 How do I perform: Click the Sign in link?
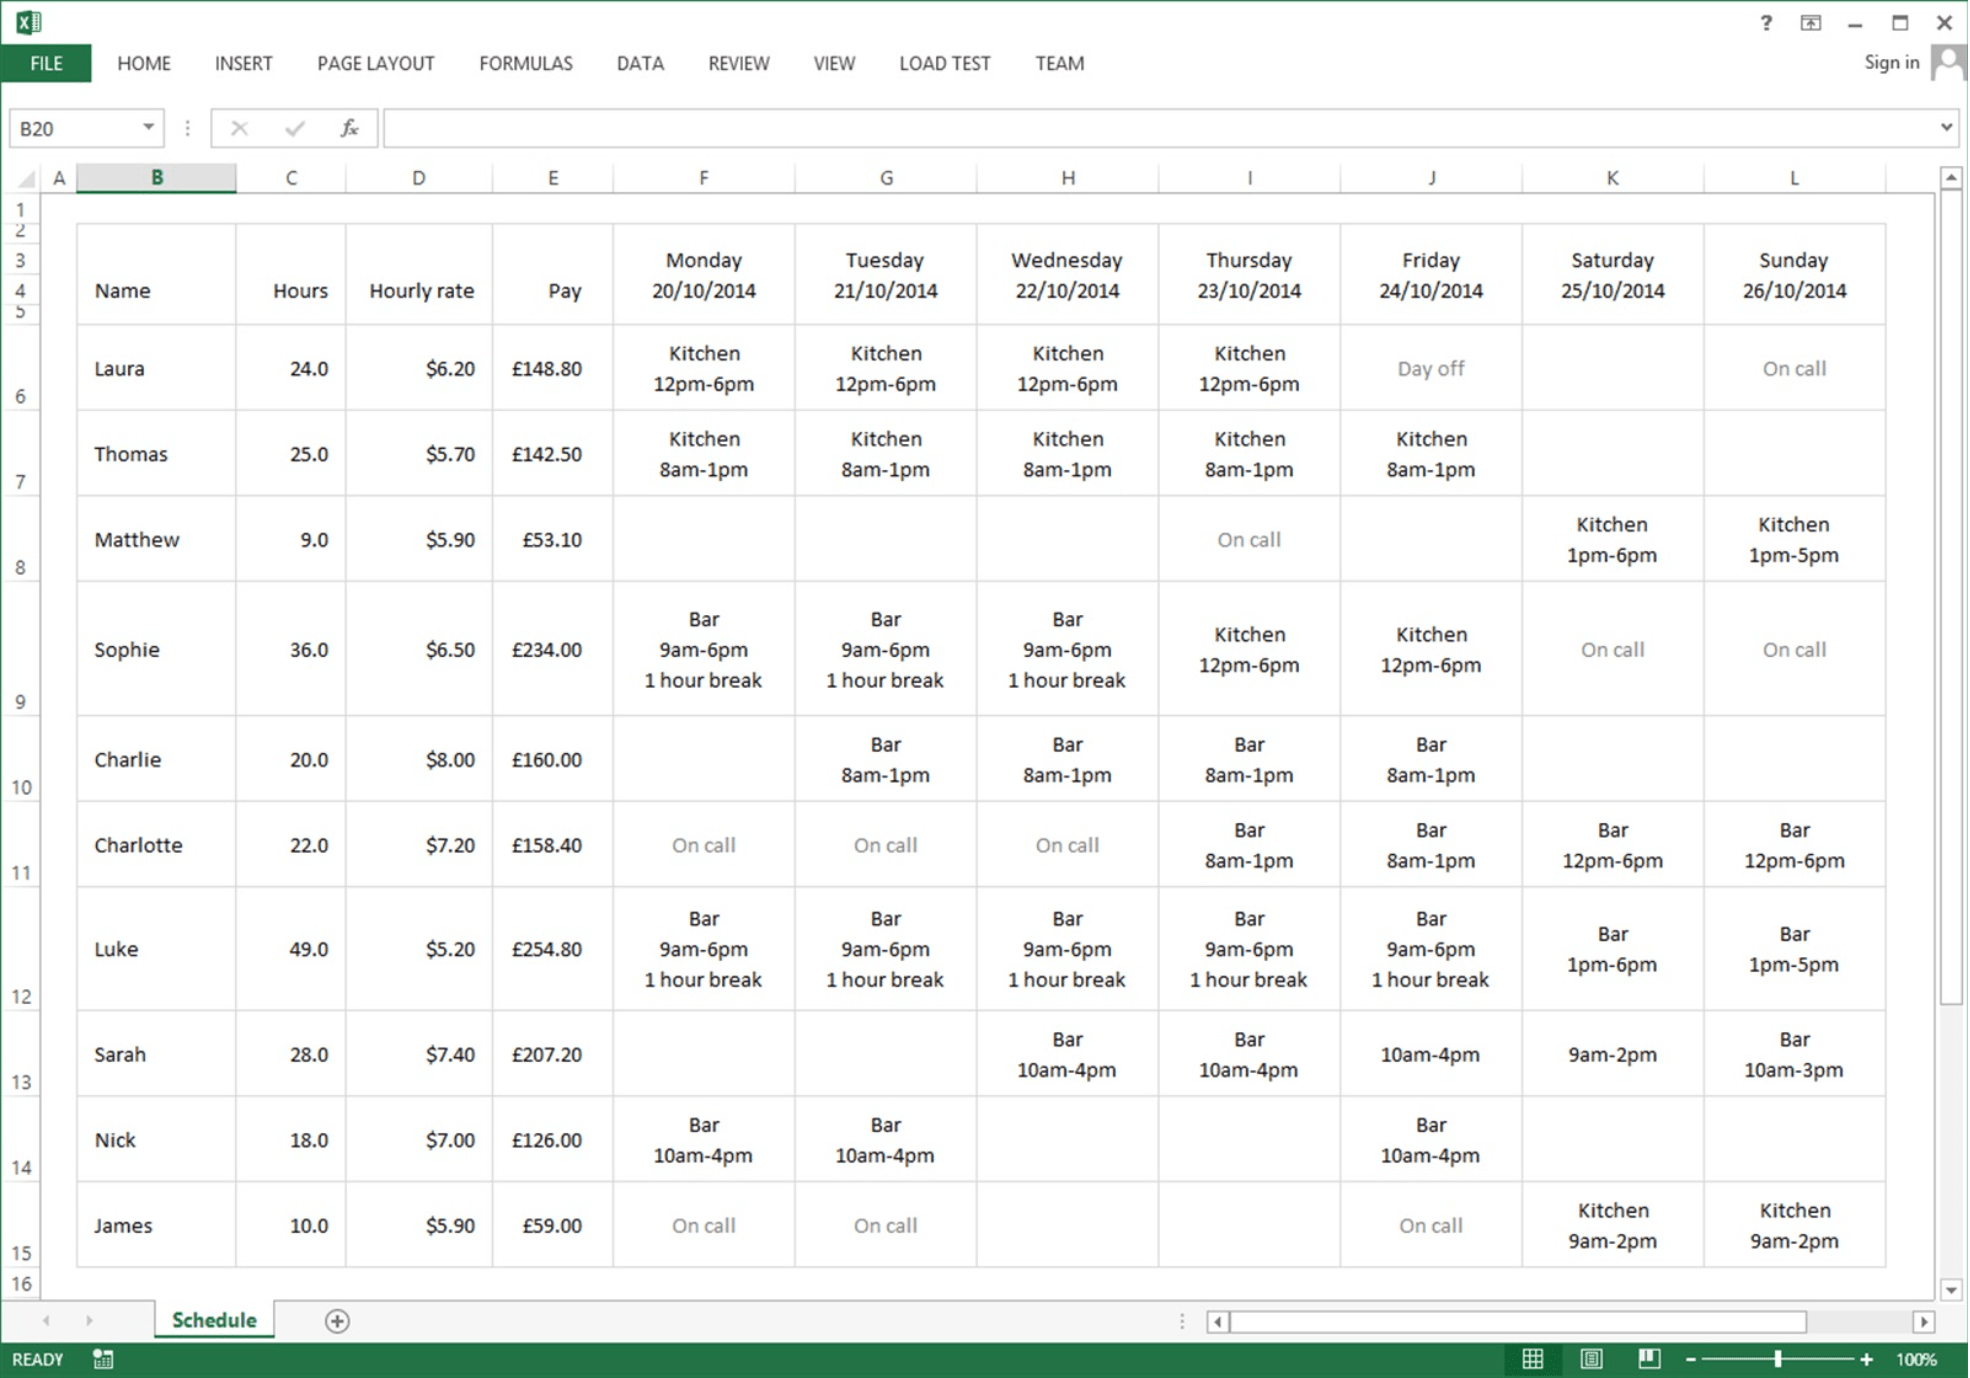click(1890, 62)
